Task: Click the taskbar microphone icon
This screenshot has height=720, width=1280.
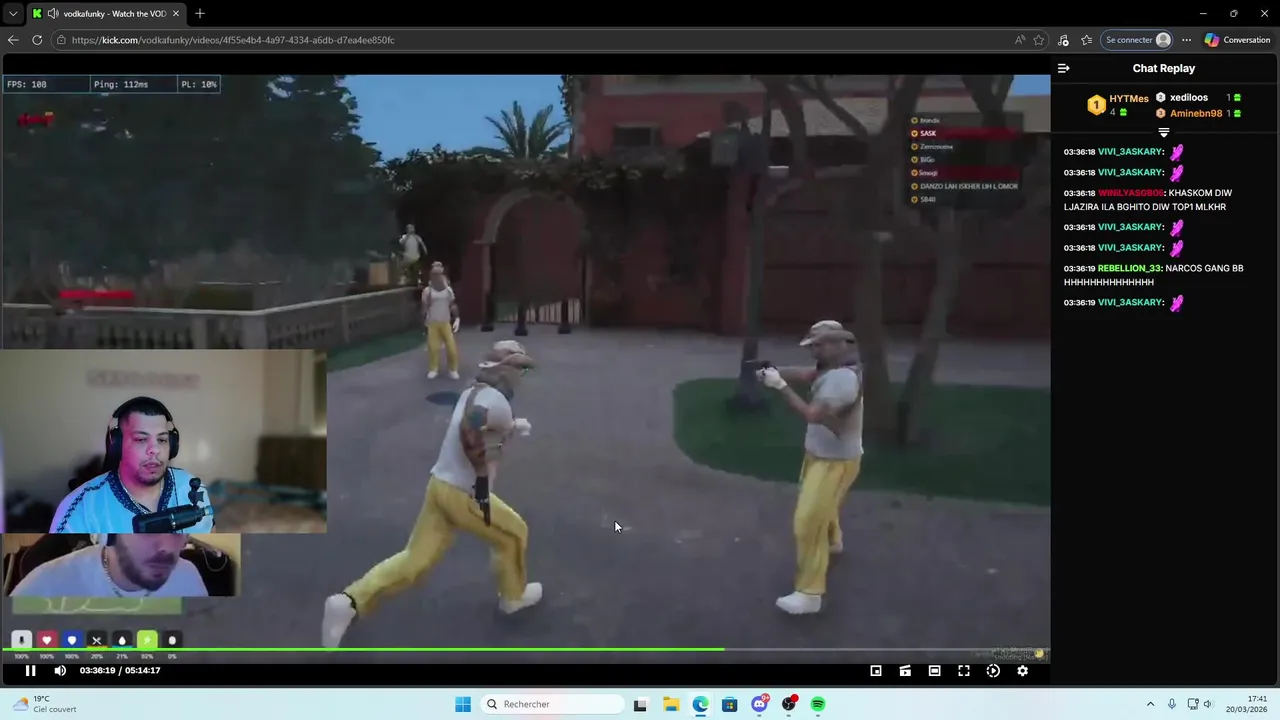Action: pos(1172,704)
